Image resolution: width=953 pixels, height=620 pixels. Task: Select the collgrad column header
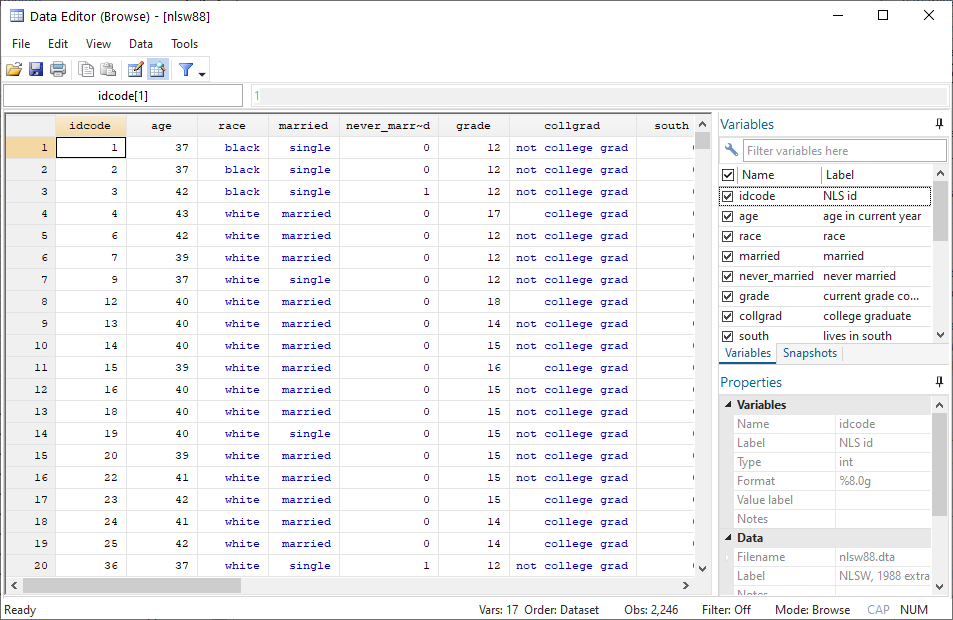[572, 125]
